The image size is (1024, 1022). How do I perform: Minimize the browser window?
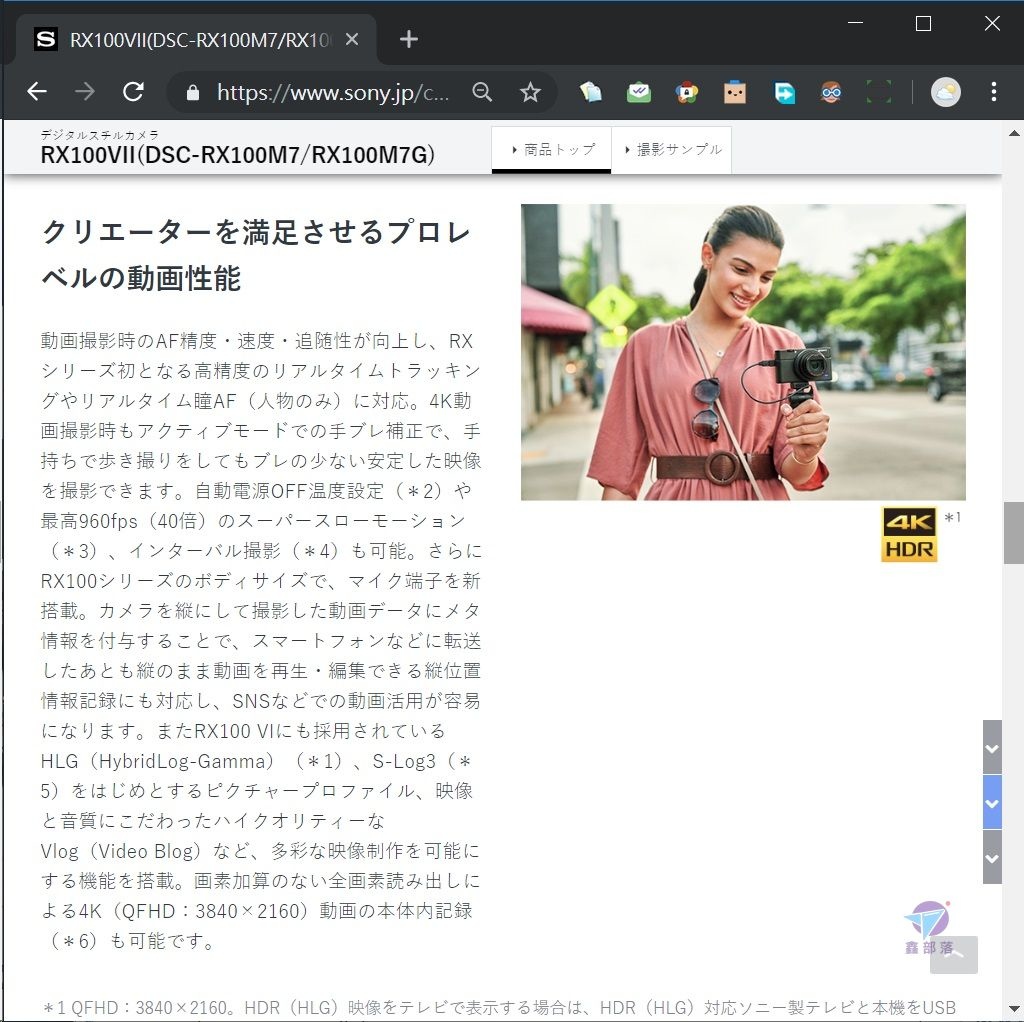pos(856,24)
